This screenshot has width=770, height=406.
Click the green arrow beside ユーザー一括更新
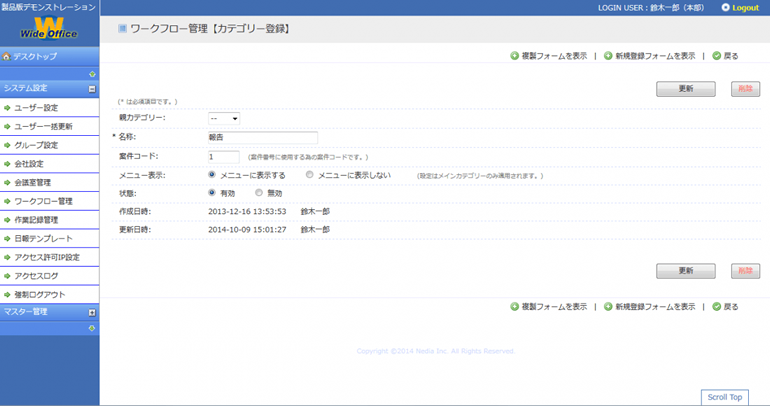7,126
